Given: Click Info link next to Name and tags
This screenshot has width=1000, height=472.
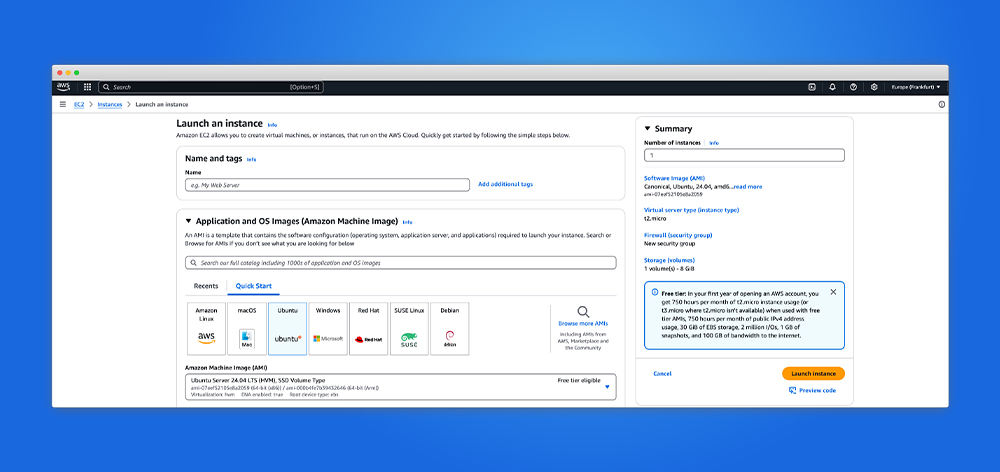Looking at the screenshot, I should (251, 159).
